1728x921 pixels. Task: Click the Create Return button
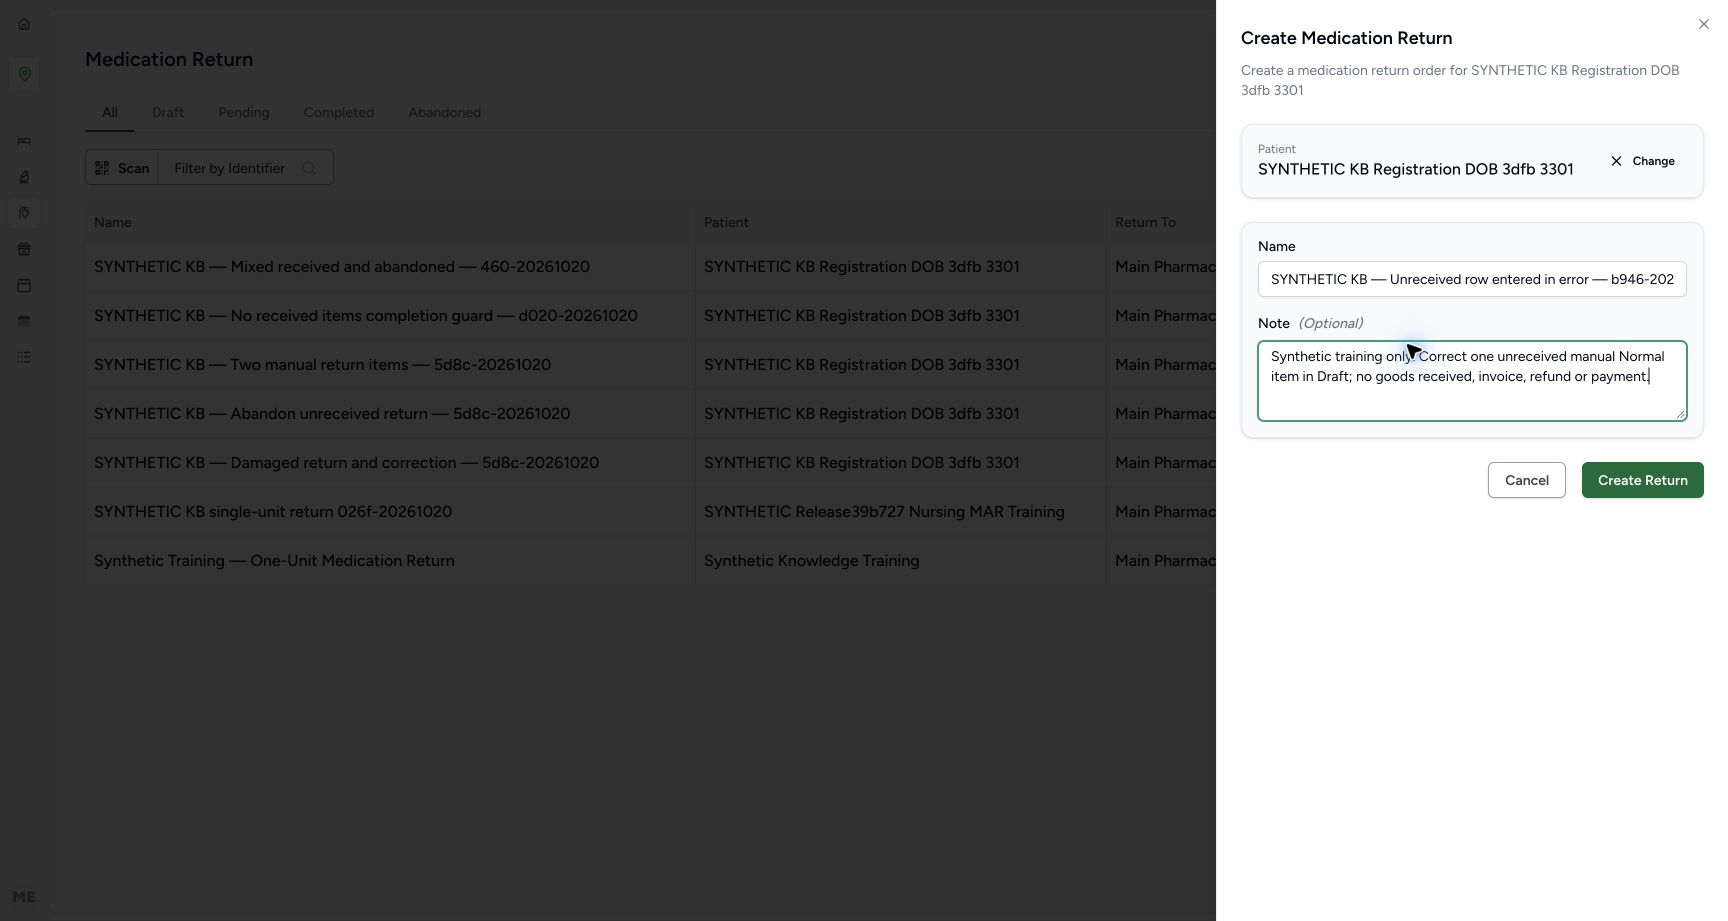pyautogui.click(x=1643, y=480)
